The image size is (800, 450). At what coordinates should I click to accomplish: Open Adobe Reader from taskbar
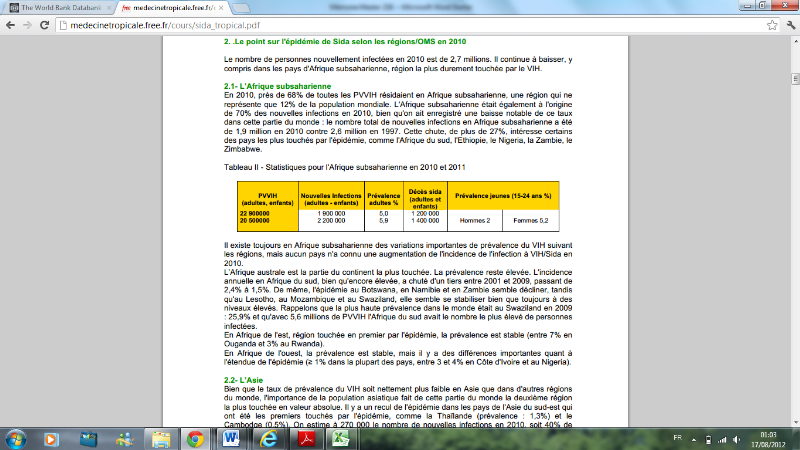tap(306, 439)
